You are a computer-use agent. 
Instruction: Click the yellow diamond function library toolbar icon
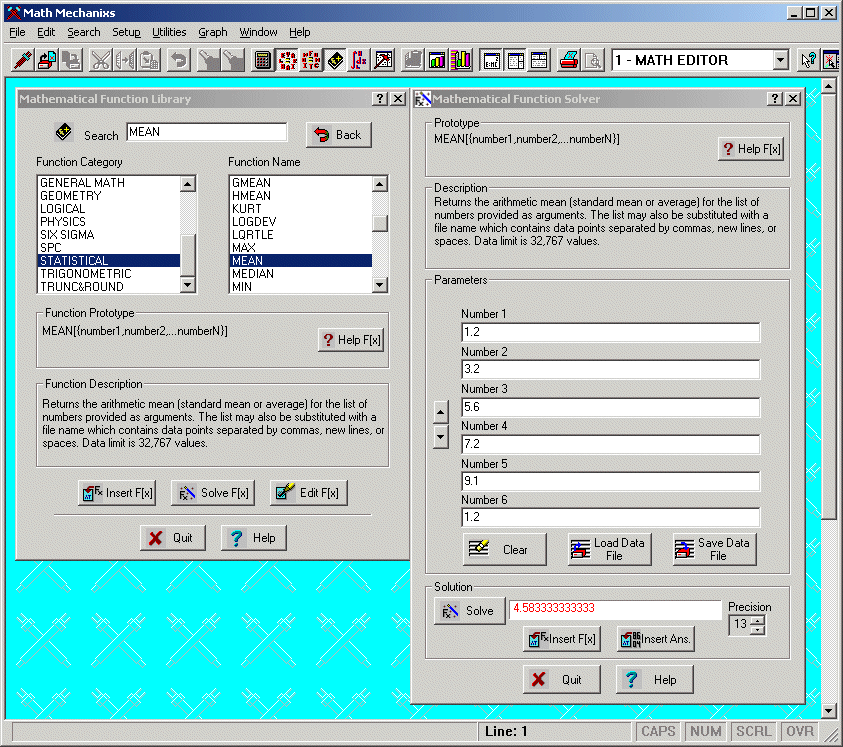tap(335, 60)
